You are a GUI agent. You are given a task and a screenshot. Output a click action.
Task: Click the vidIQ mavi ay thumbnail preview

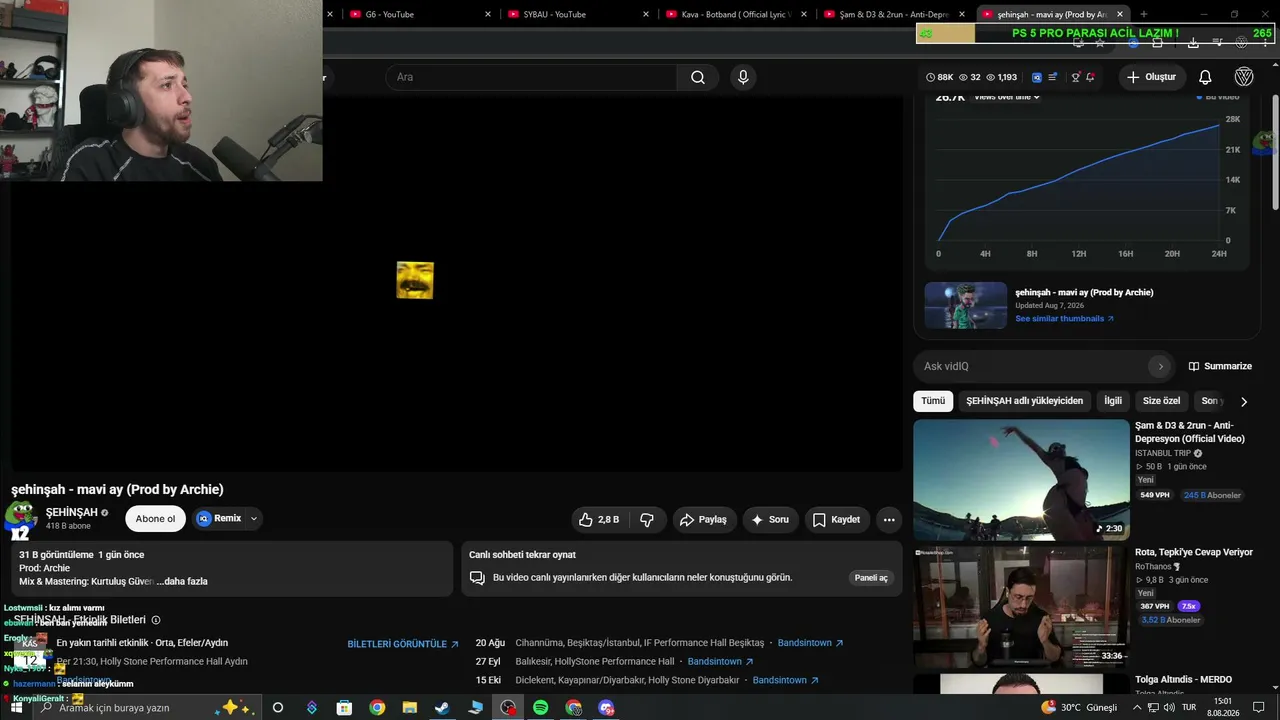click(x=966, y=306)
